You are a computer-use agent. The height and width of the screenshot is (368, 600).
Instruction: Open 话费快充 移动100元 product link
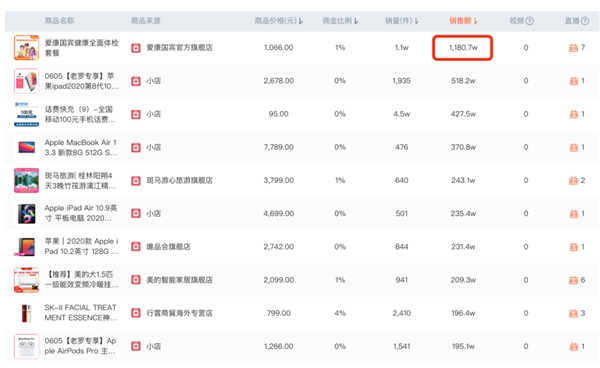(x=80, y=114)
